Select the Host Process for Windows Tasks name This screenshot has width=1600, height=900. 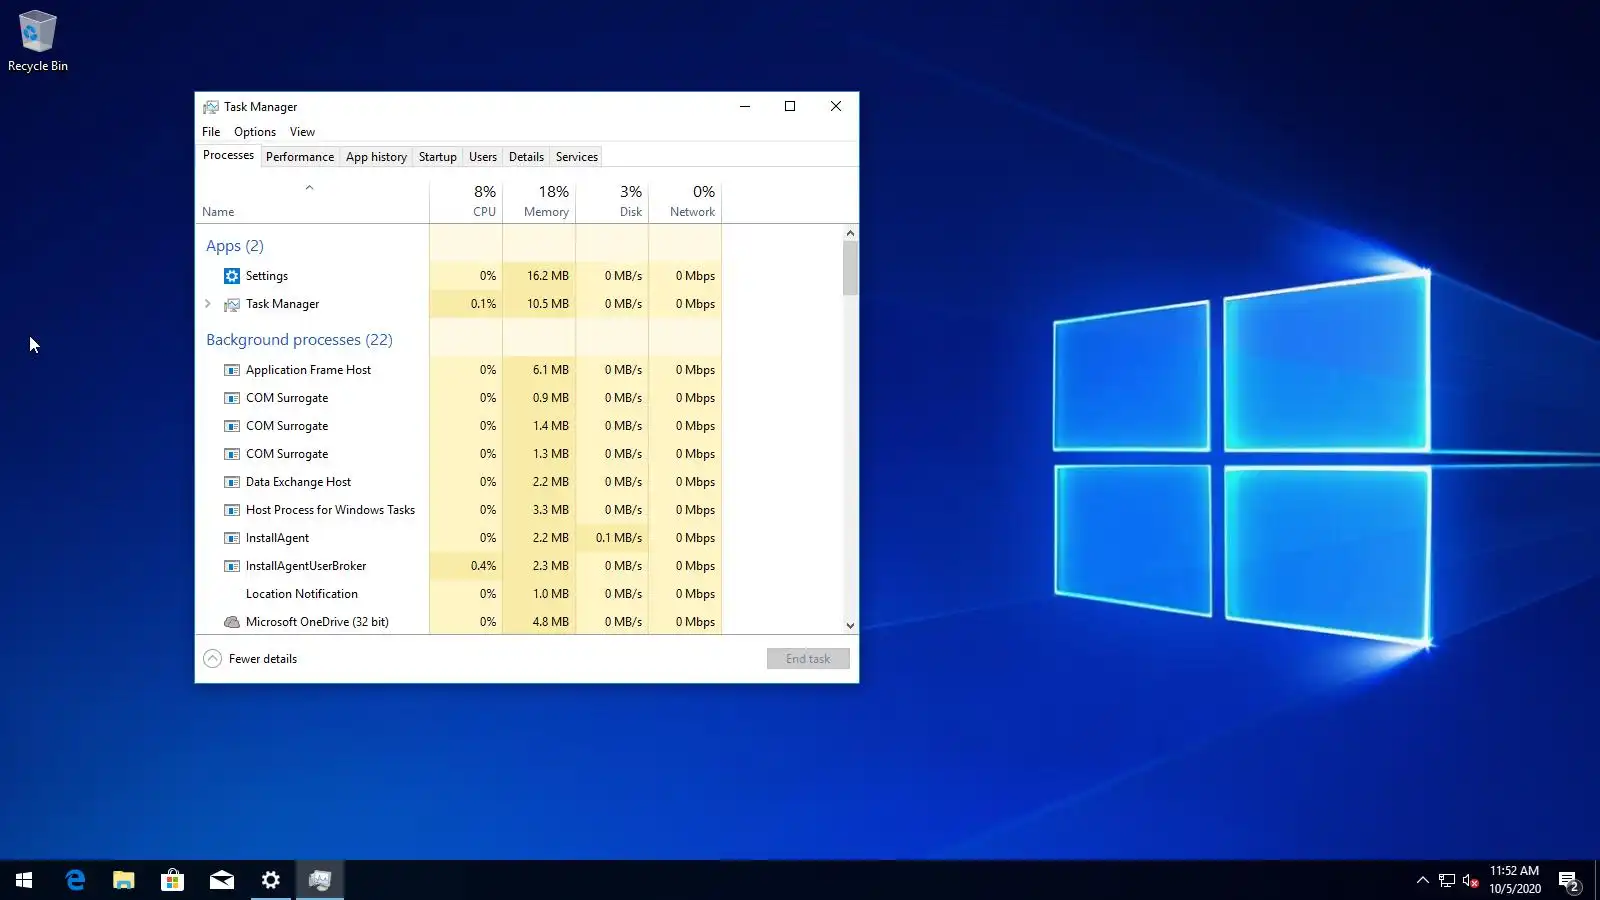(330, 510)
